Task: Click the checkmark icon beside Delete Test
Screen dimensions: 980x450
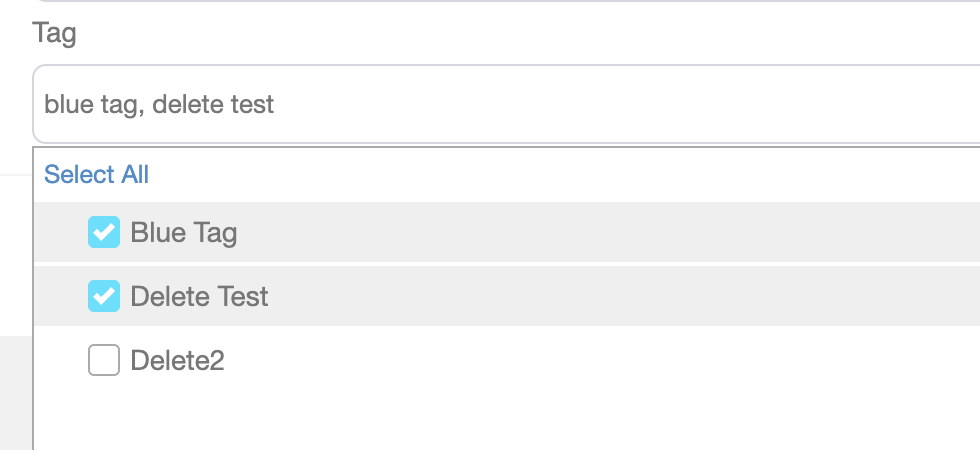Action: [104, 296]
